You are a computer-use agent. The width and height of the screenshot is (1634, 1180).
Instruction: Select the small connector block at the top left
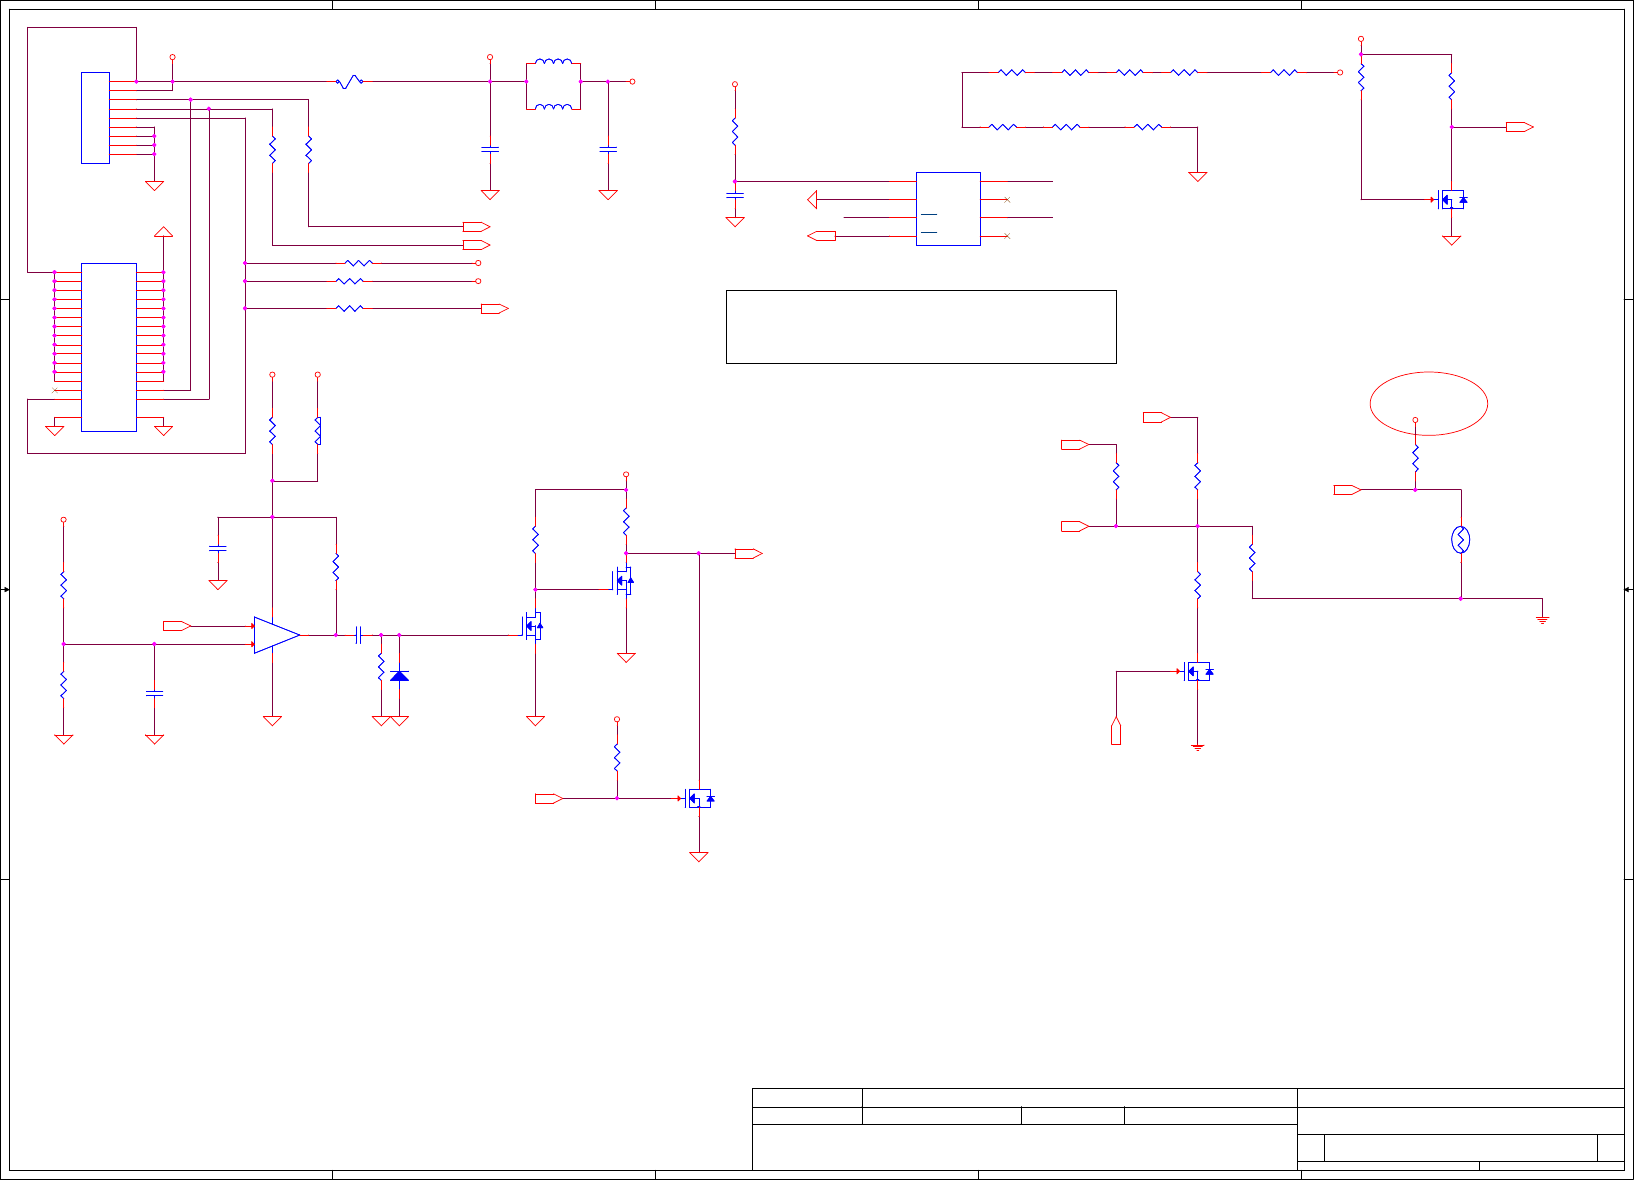pos(95,118)
